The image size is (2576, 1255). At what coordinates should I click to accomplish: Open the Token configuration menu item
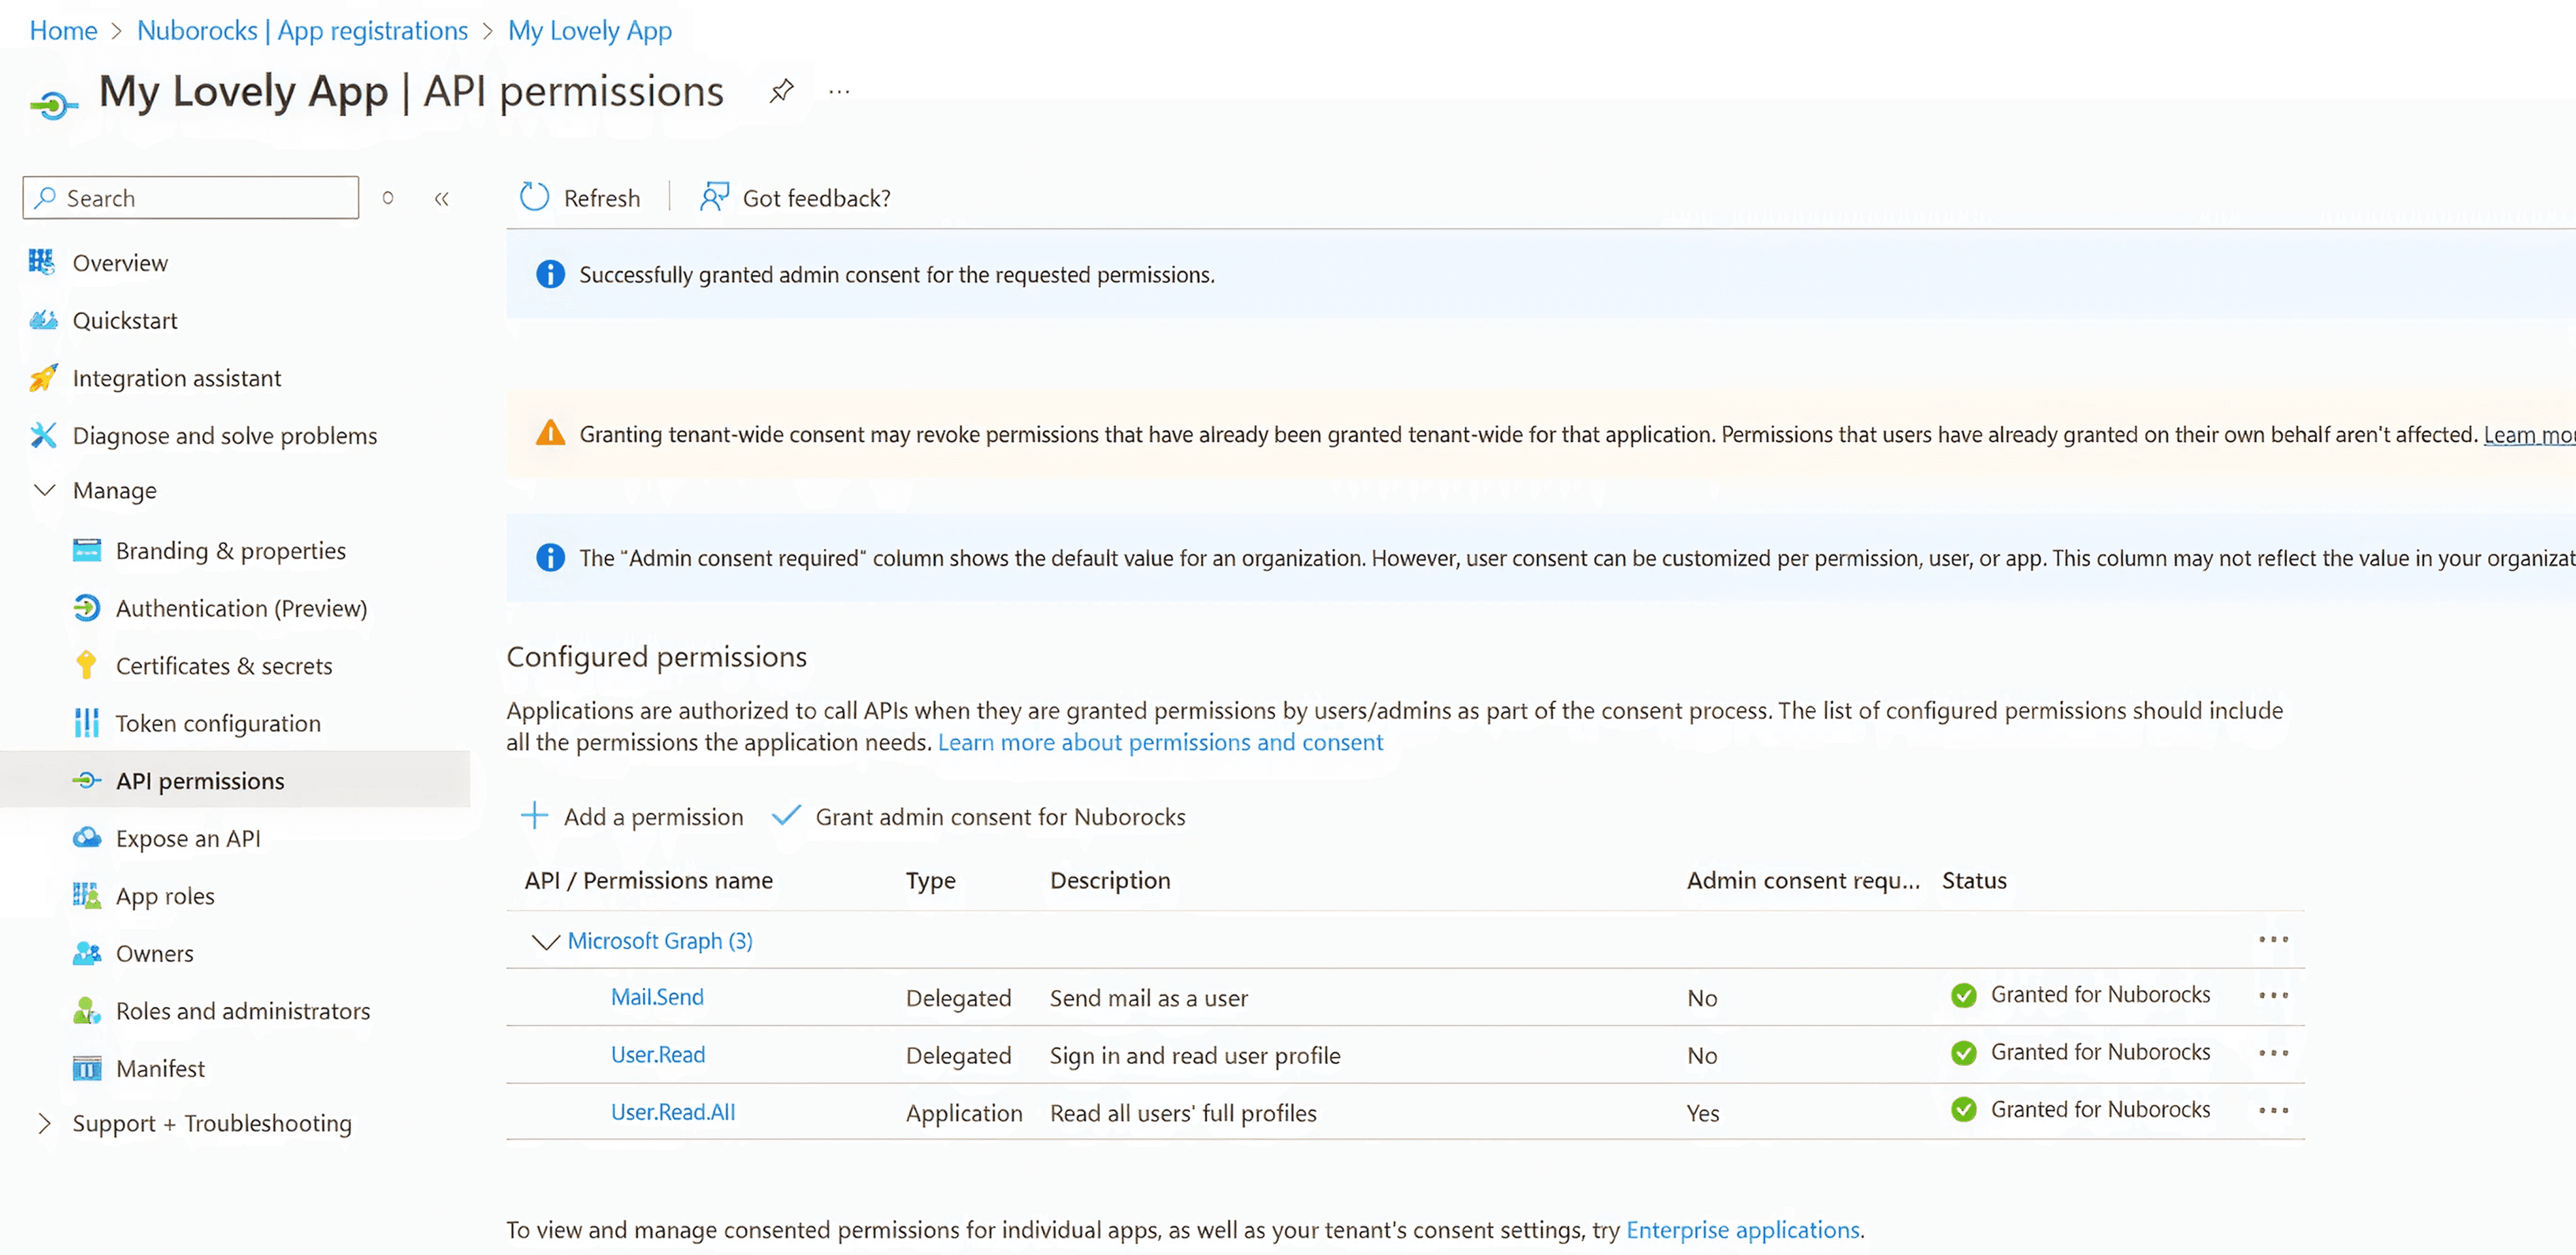(218, 723)
